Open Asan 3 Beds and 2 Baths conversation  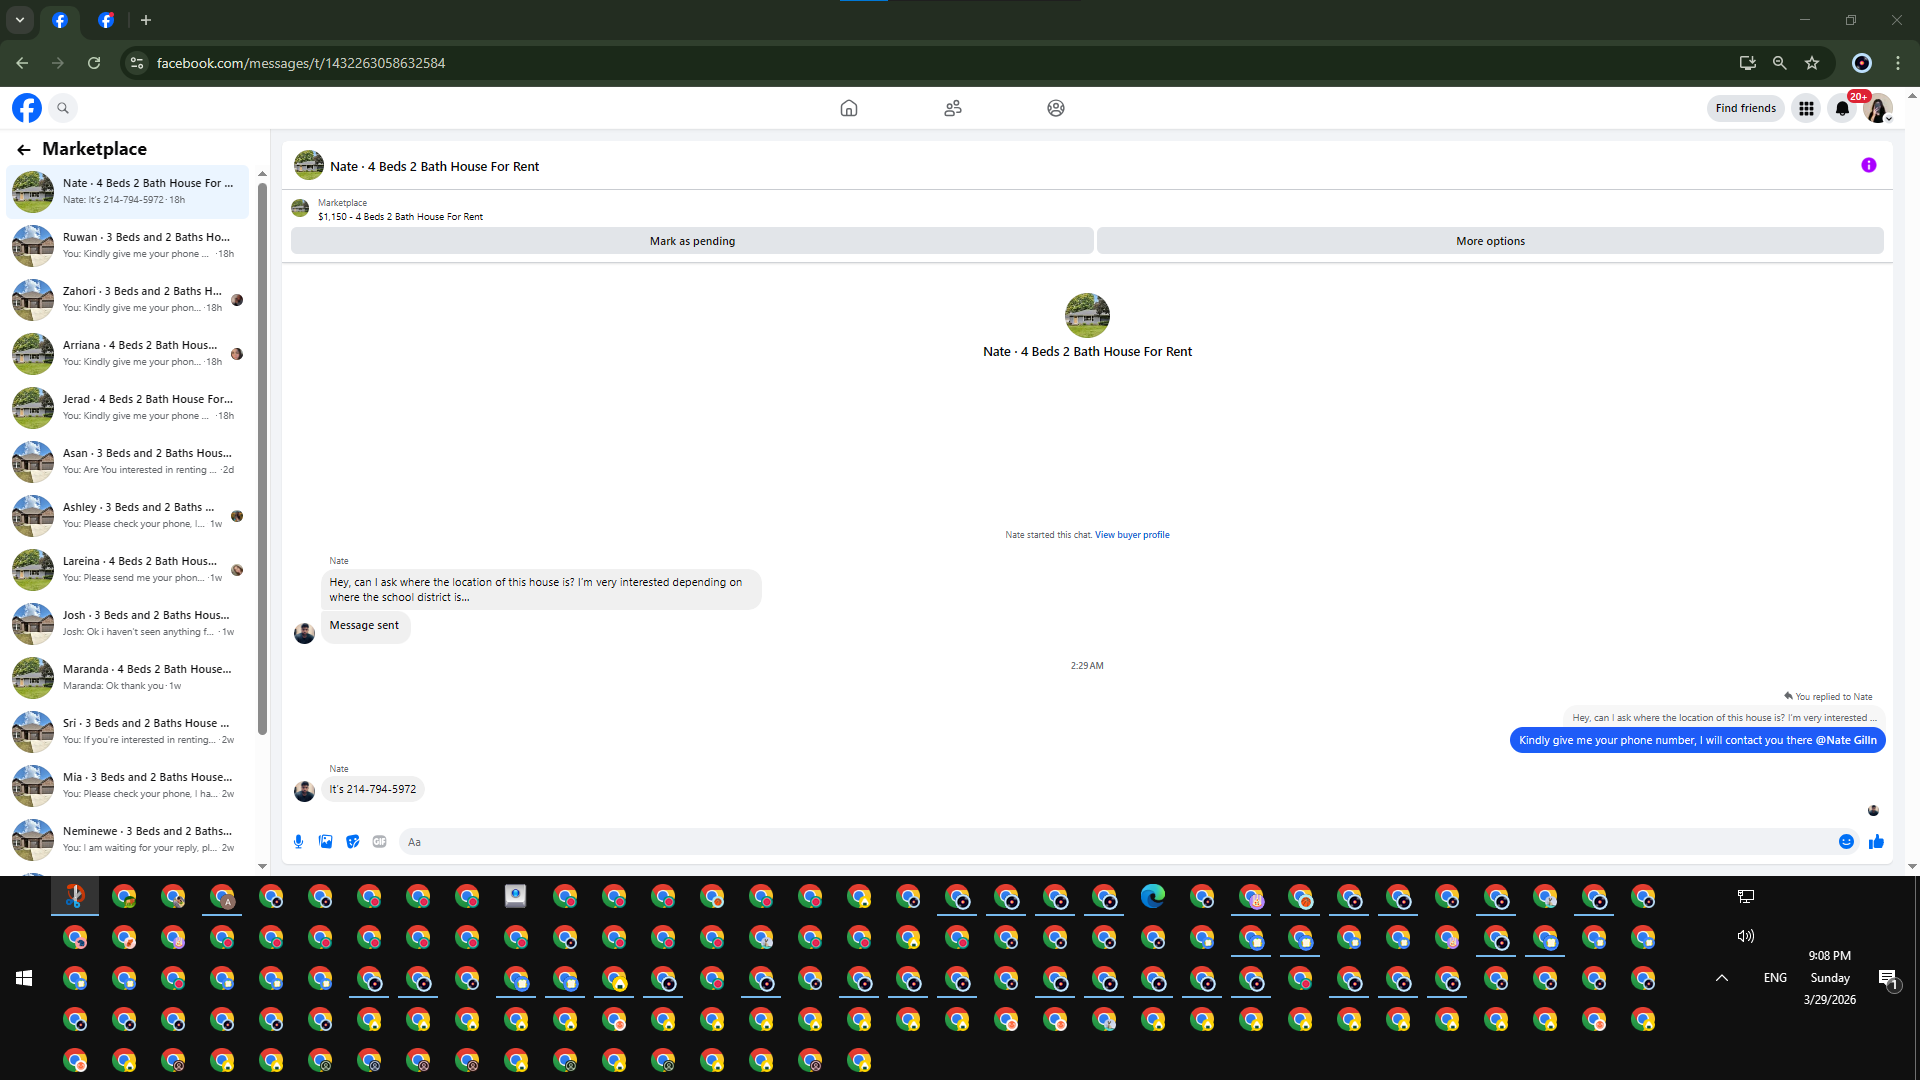click(128, 462)
